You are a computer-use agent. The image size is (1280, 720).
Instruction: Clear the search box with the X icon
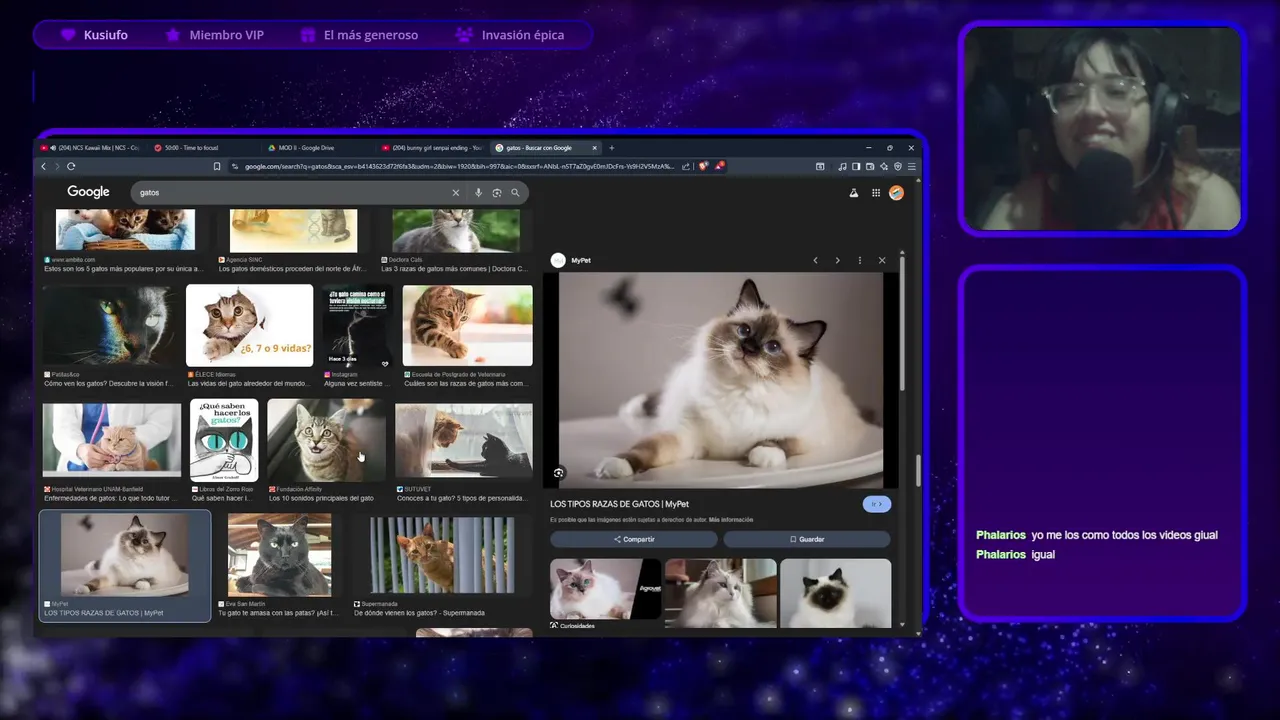pos(456,192)
